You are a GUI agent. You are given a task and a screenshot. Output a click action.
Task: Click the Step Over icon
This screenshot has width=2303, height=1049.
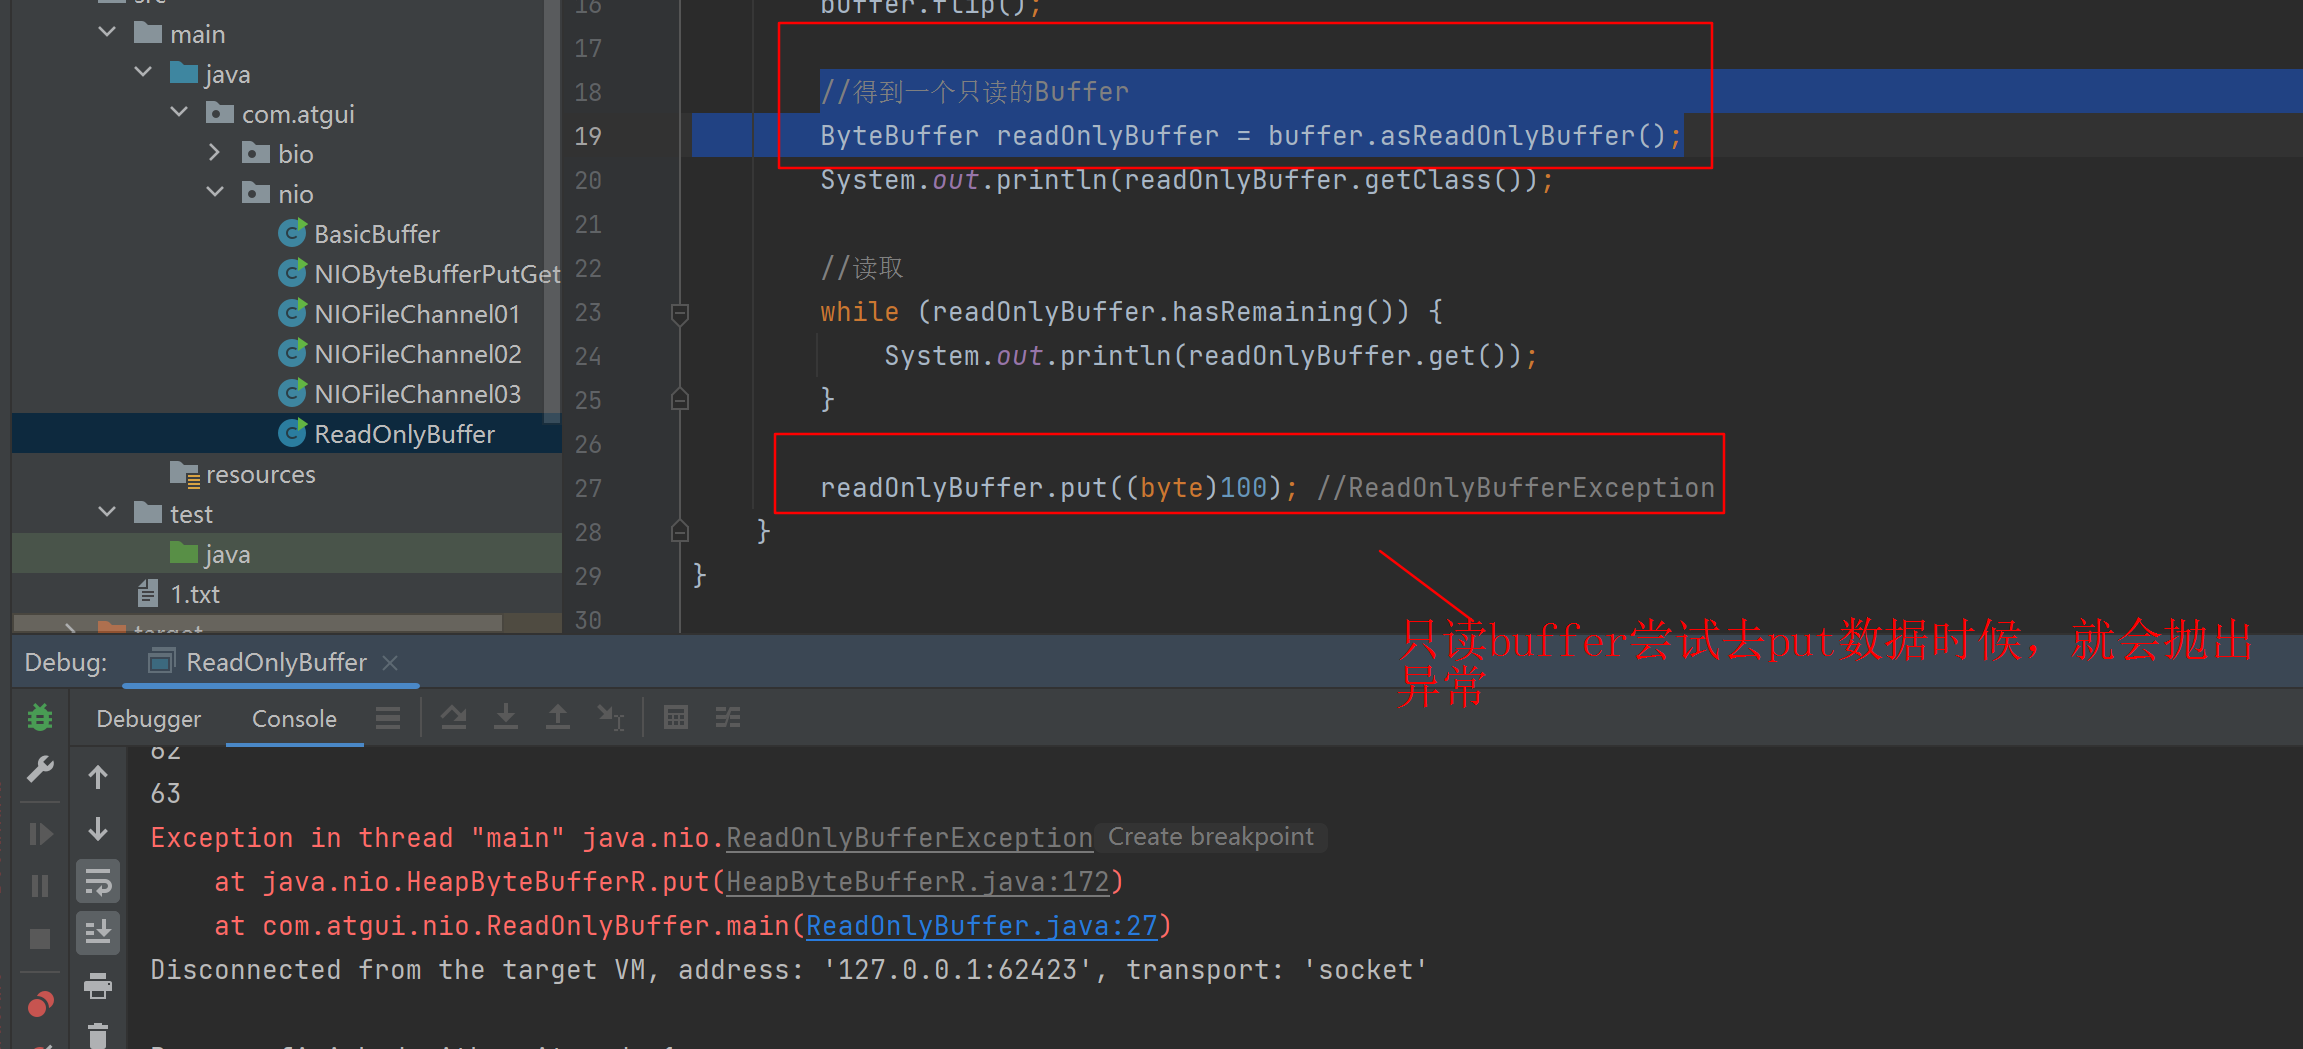[454, 717]
